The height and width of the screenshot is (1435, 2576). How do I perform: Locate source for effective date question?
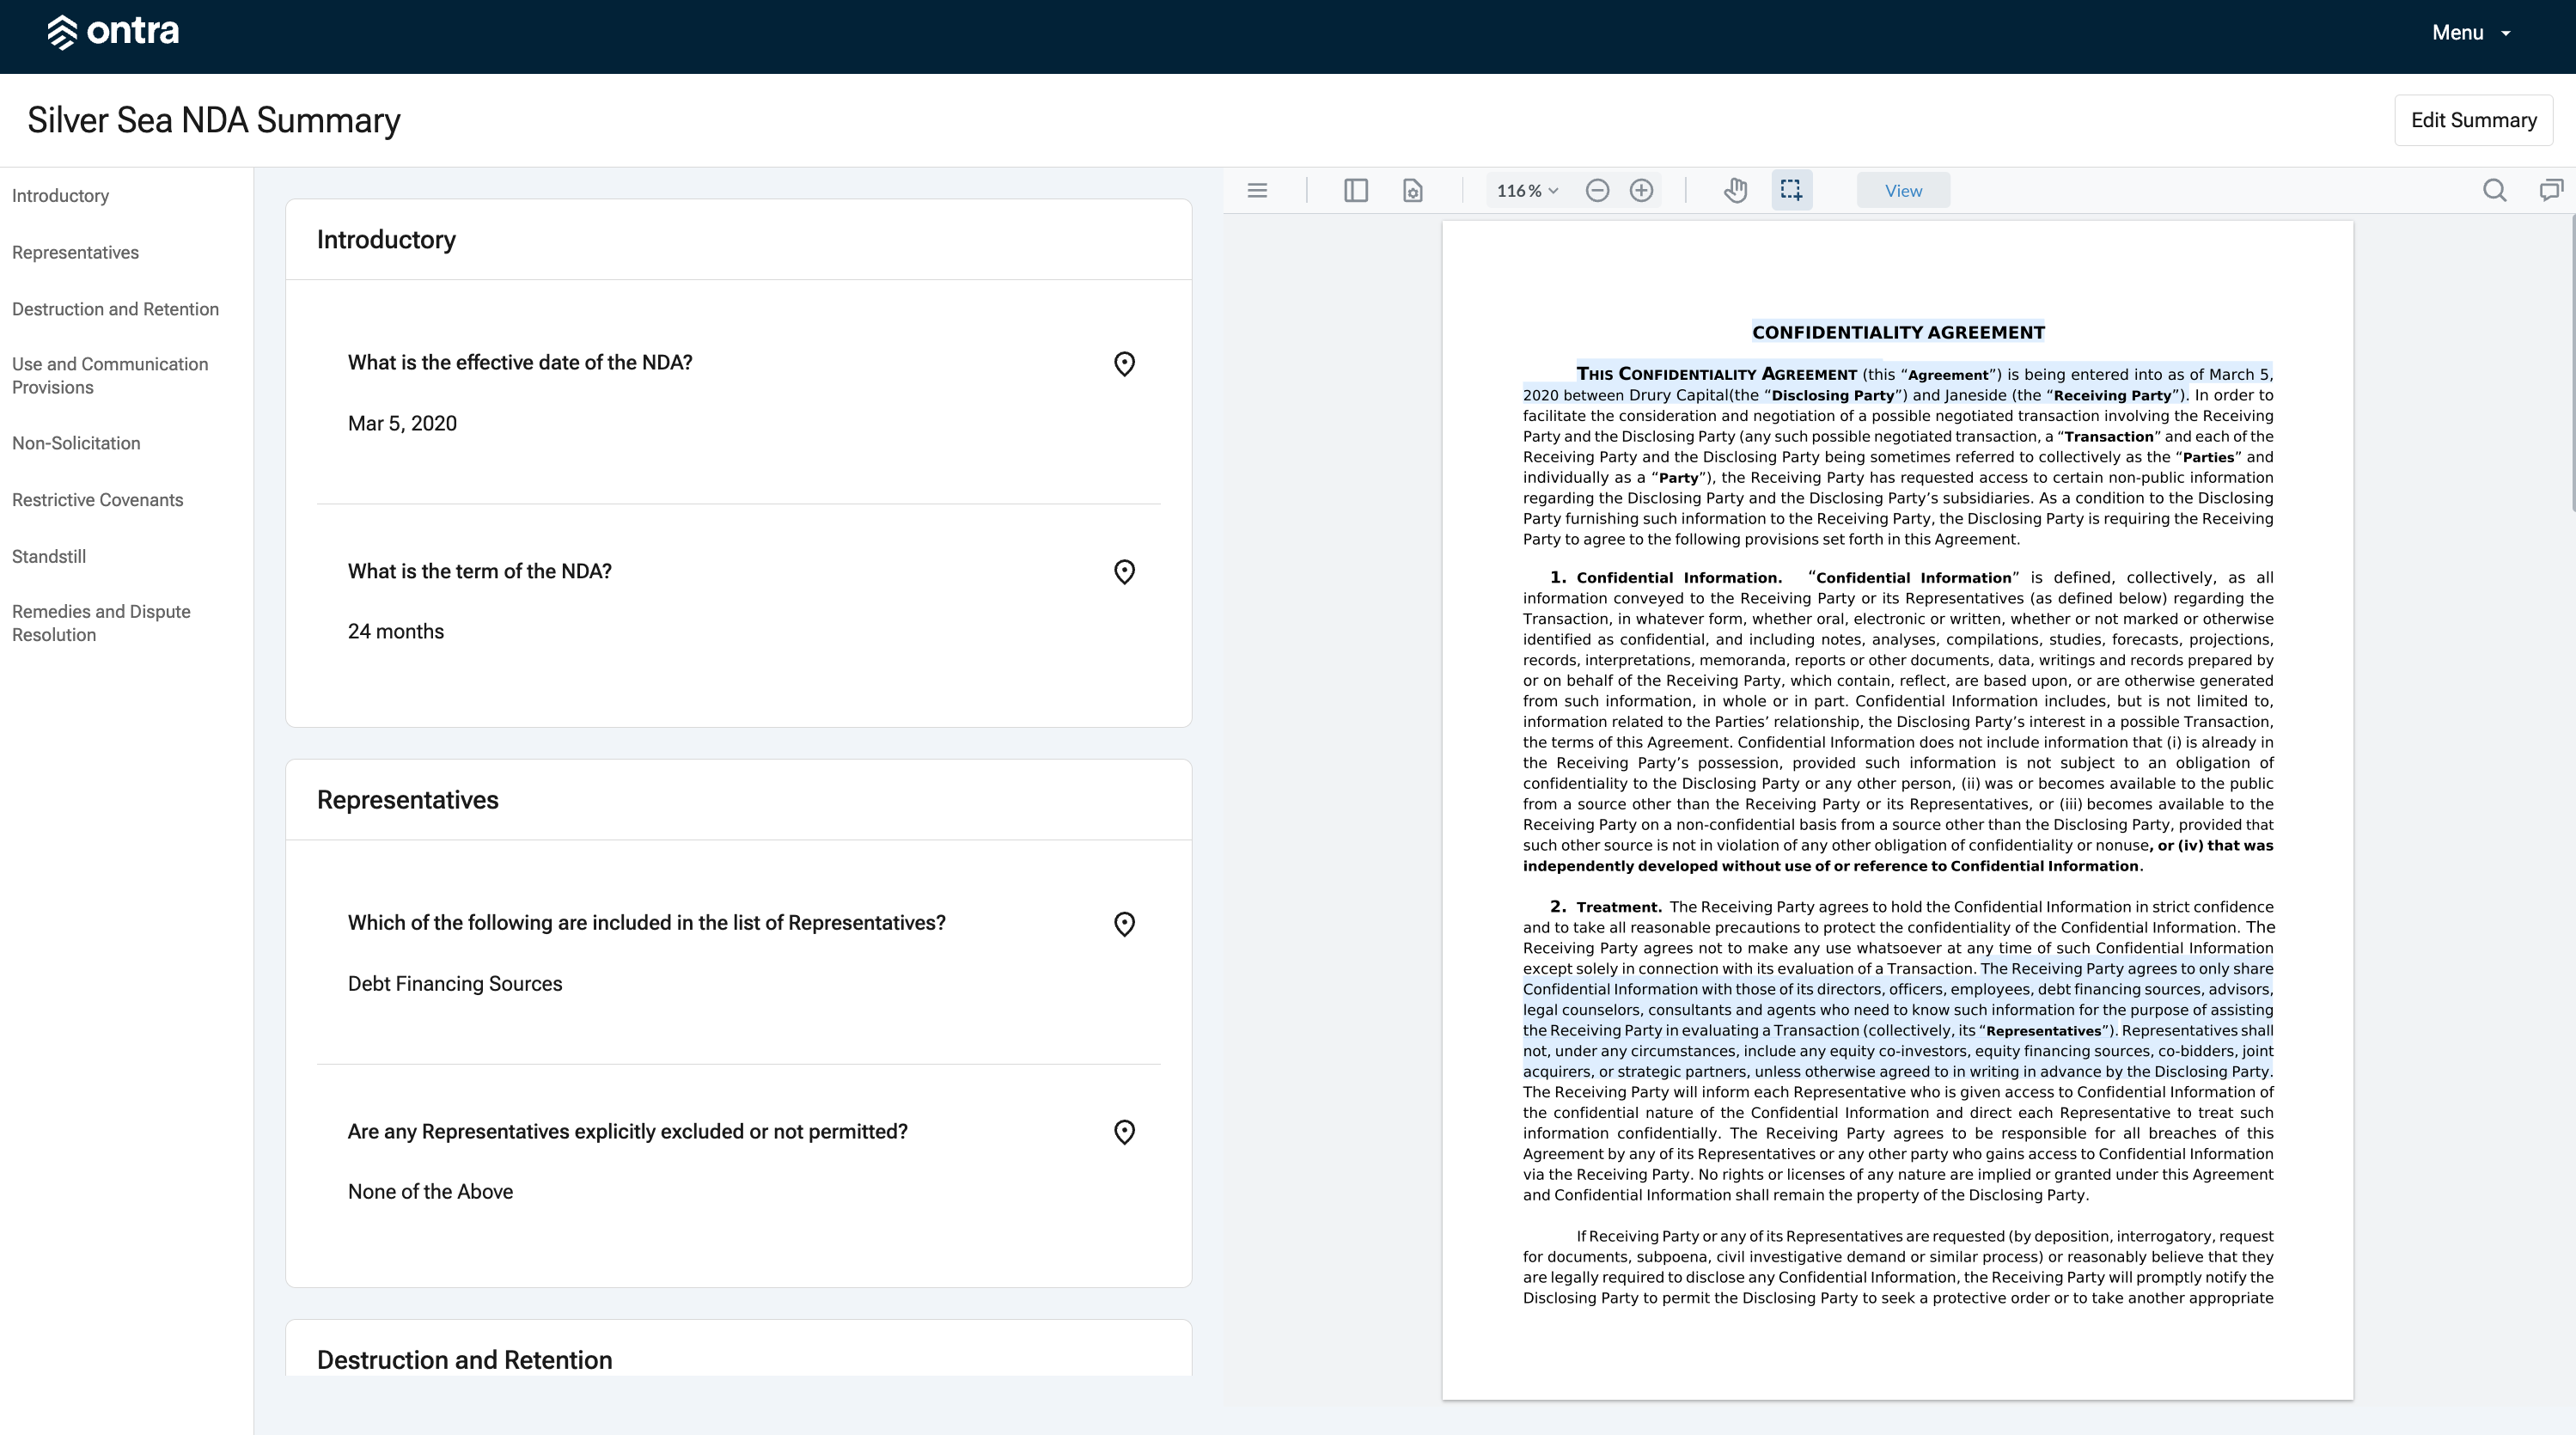click(1124, 364)
